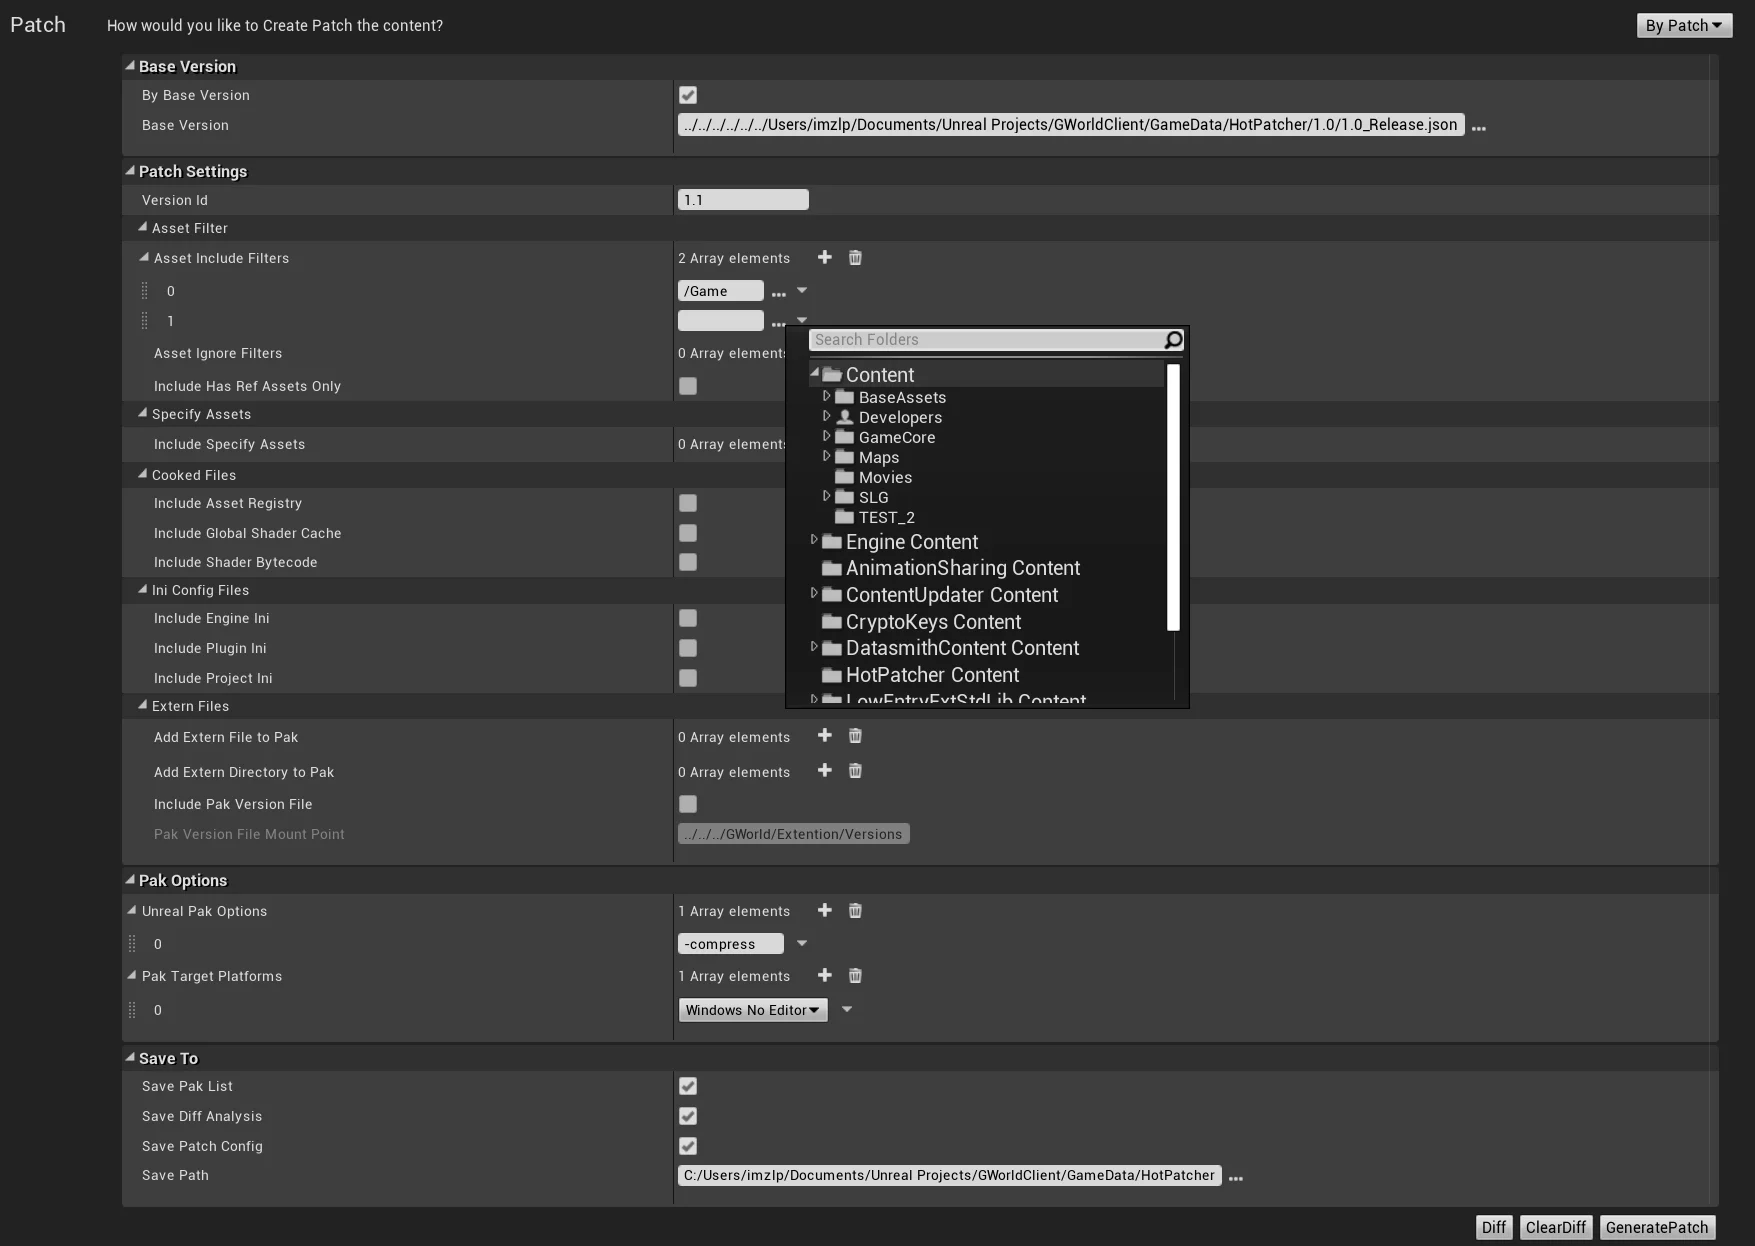Disable Save Diff Analysis option
Viewport: 1755px width, 1246px height.
(688, 1116)
